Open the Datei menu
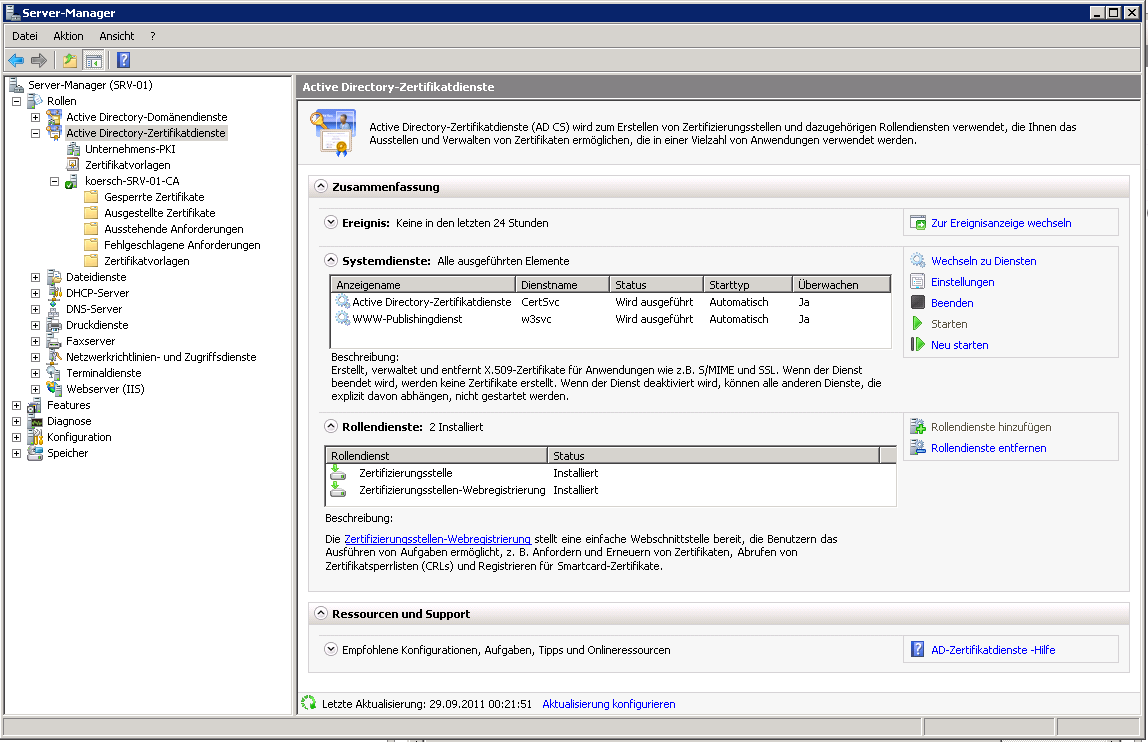 [x=25, y=36]
